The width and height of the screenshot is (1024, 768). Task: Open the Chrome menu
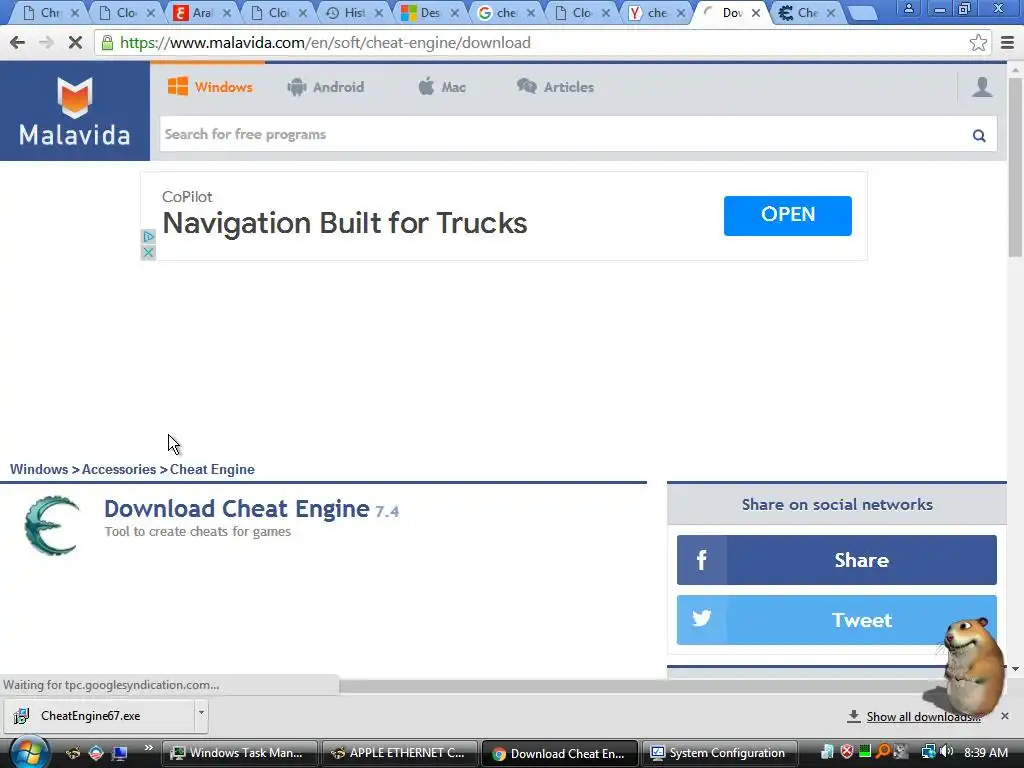tap(1008, 42)
